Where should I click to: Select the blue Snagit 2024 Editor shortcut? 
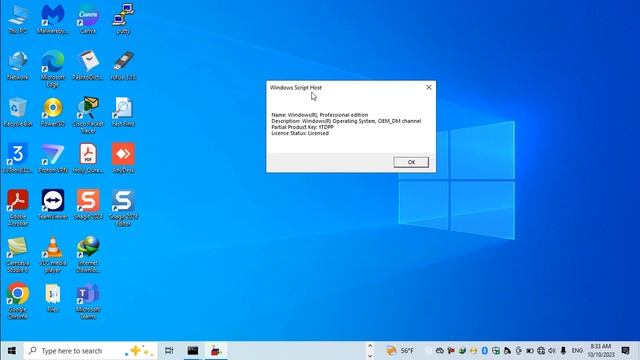pyautogui.click(x=123, y=208)
